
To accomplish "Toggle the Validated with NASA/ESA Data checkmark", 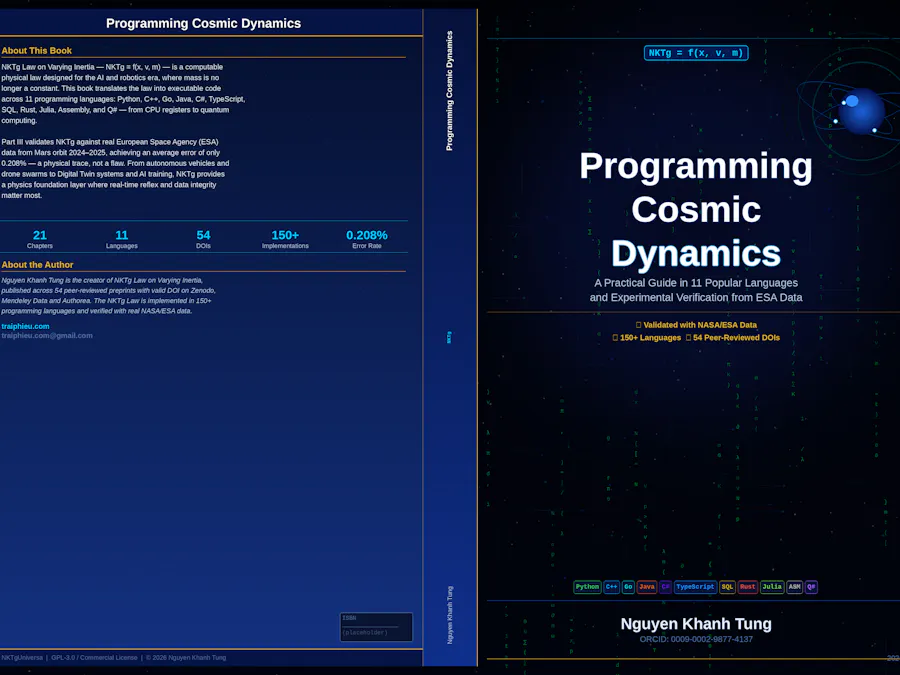I will [x=697, y=325].
